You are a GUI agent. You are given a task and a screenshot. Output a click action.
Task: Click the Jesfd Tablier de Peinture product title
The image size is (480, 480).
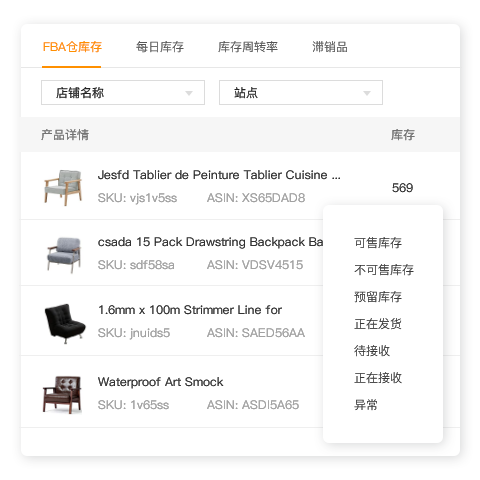coord(219,175)
